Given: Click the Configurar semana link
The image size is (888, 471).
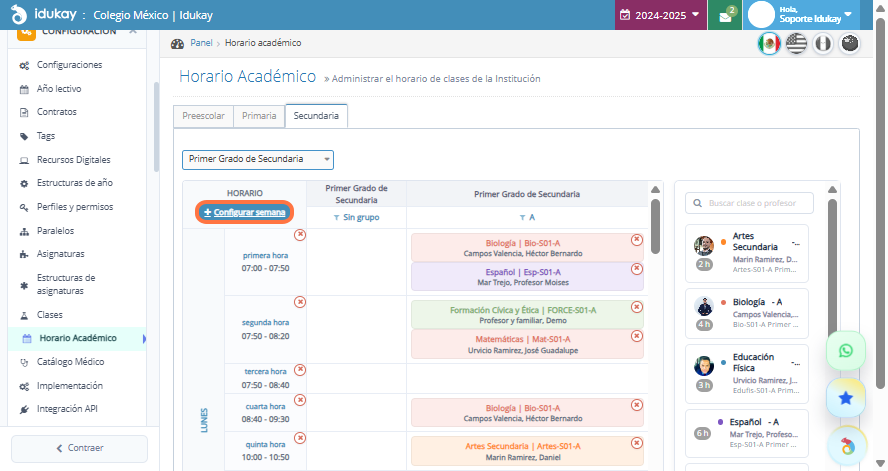Looking at the screenshot, I should pos(245,212).
